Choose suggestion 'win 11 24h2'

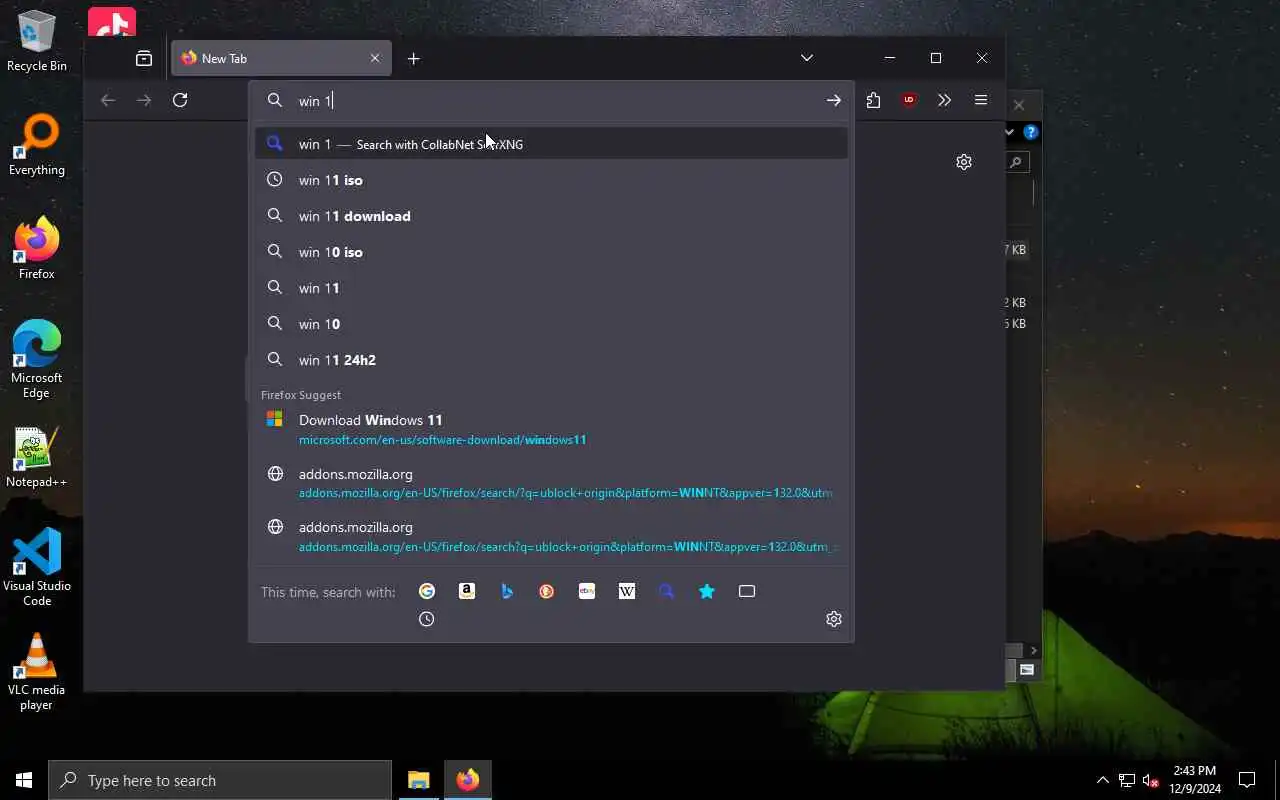[x=551, y=360]
